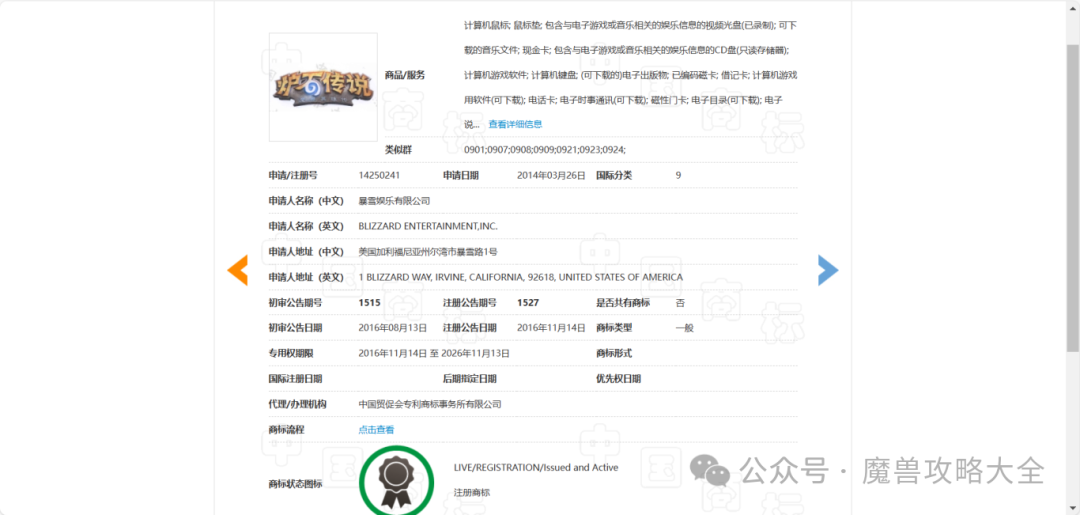Select registration announcement date 2016年11月14日
The image size is (1080, 515).
click(x=551, y=328)
